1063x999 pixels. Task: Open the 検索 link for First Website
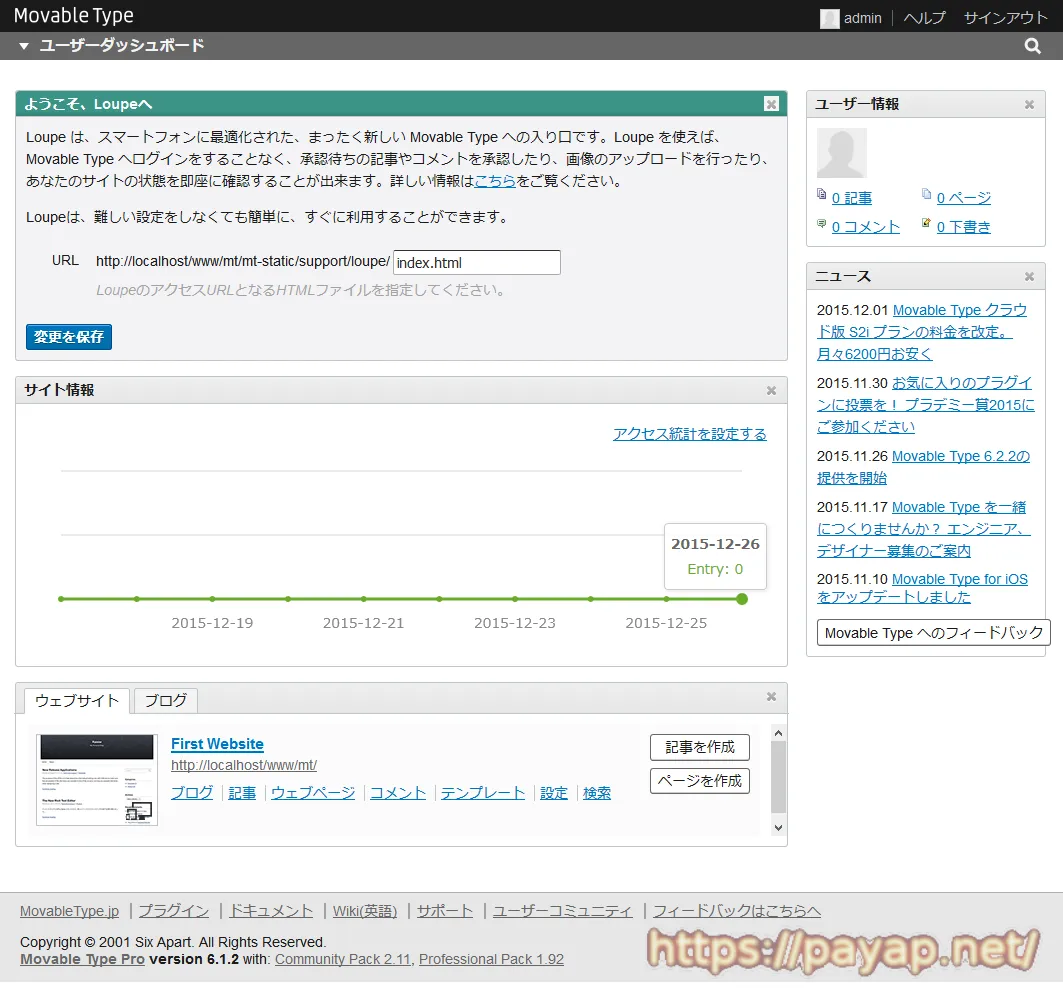[x=597, y=793]
